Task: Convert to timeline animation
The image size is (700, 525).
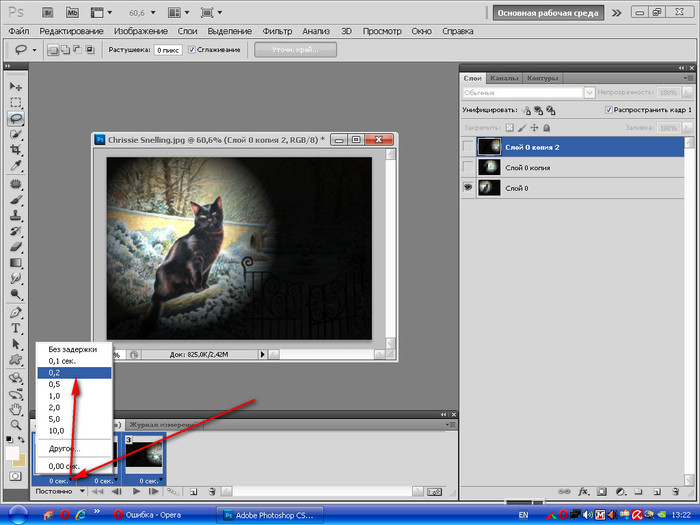Action: pyautogui.click(x=434, y=492)
